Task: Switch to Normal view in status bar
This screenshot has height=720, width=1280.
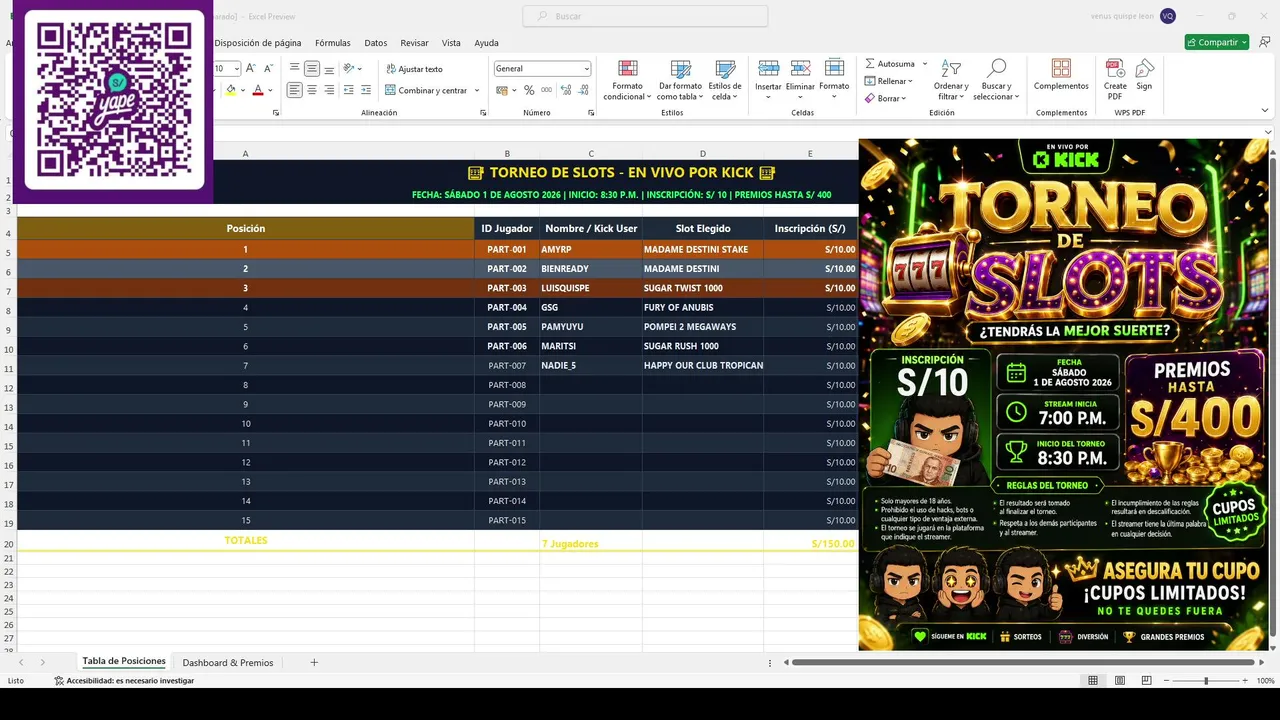Action: click(1093, 681)
